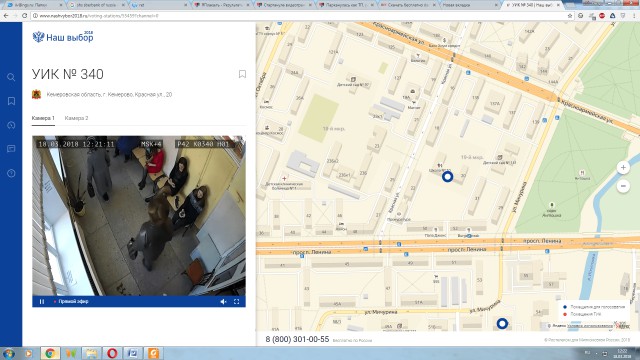
Task: Click the red adblock extension icon
Action: tap(602, 16)
